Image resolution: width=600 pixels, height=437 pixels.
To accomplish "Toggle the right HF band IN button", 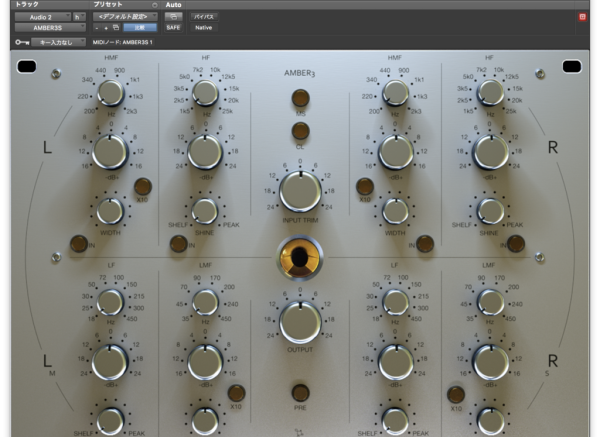I will click(x=515, y=244).
